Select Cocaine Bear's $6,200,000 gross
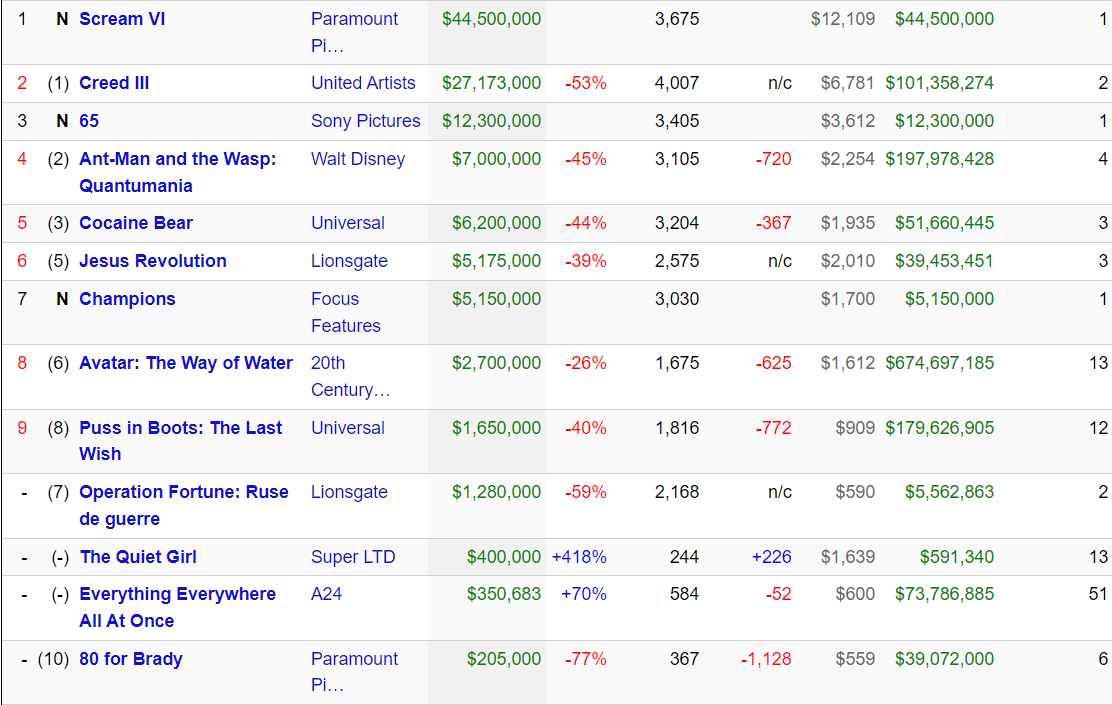 496,223
